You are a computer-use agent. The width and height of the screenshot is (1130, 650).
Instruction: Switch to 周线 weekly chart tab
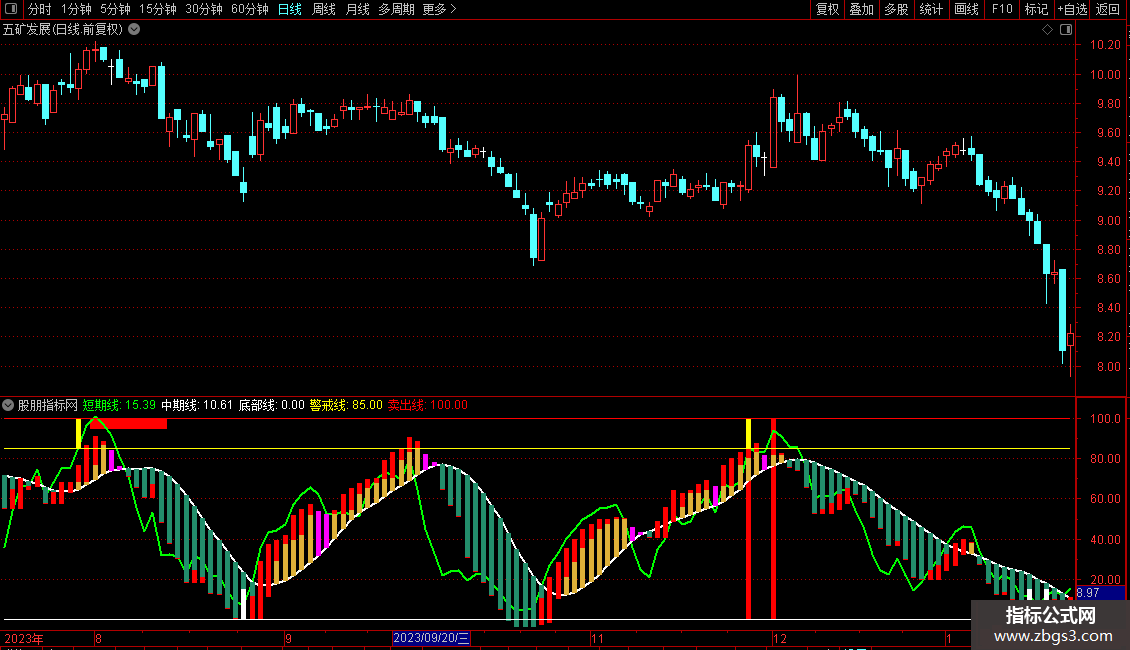324,9
